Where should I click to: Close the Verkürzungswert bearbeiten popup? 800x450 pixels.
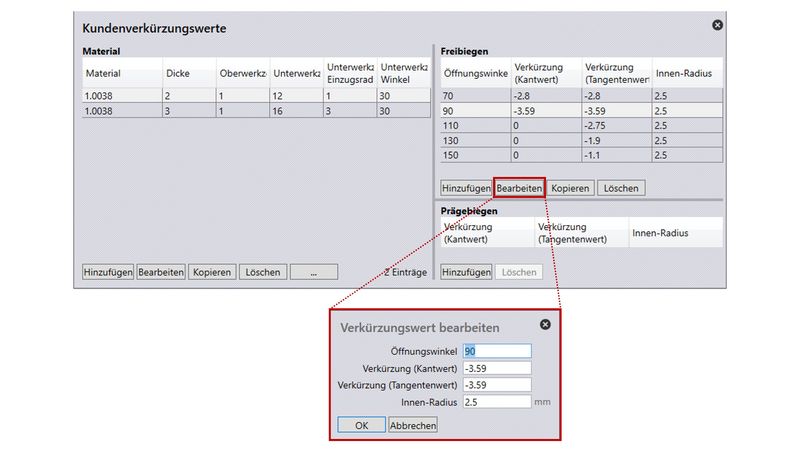click(545, 325)
